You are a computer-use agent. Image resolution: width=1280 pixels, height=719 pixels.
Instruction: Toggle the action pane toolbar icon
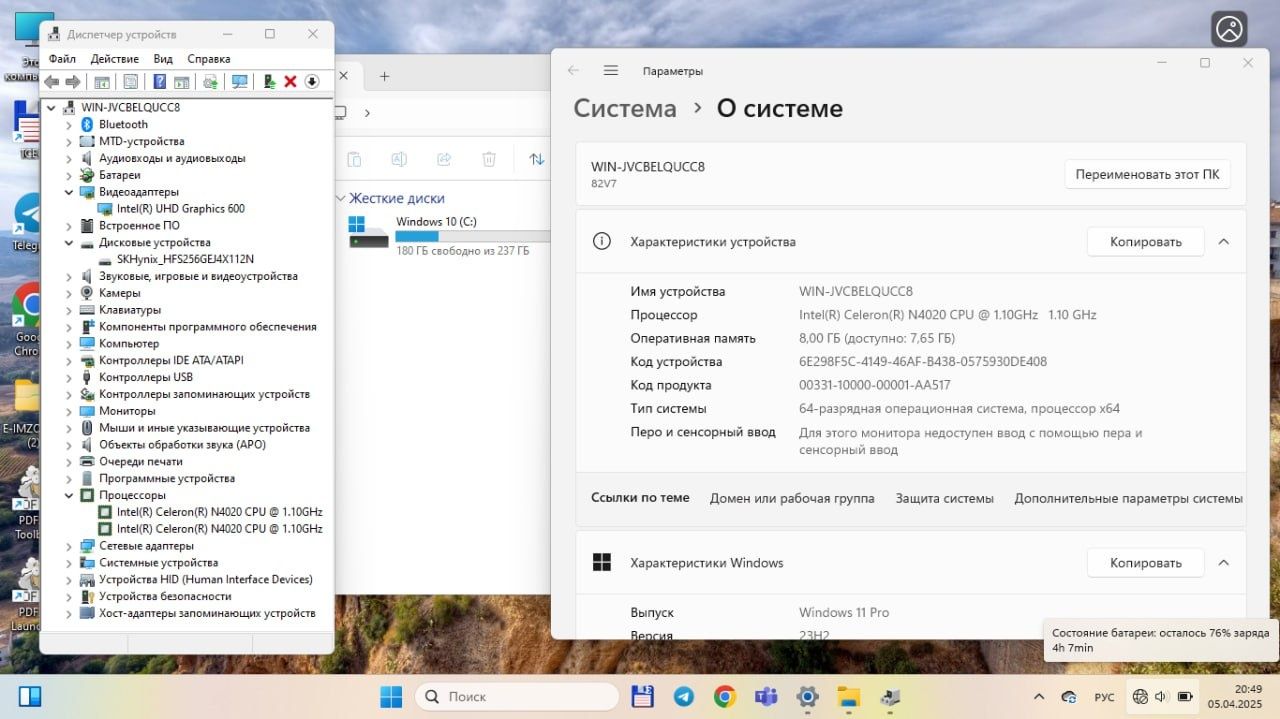181,82
